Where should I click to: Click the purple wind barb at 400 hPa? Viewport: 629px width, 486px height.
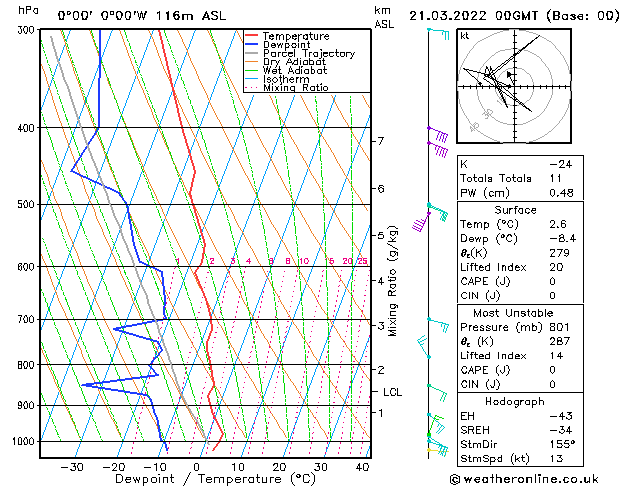438,134
